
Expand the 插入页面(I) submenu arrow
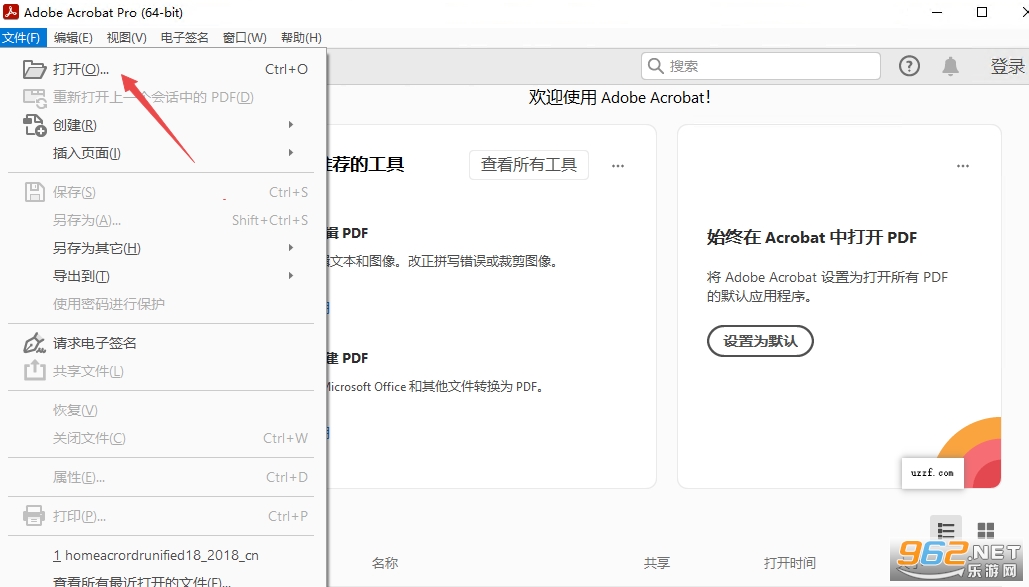click(291, 153)
